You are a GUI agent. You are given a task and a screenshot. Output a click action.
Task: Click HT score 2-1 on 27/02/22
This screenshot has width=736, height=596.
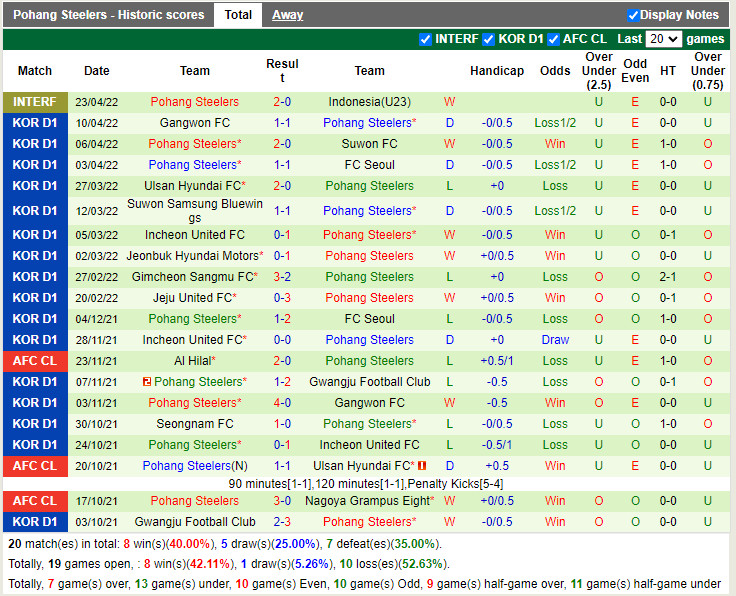667,277
